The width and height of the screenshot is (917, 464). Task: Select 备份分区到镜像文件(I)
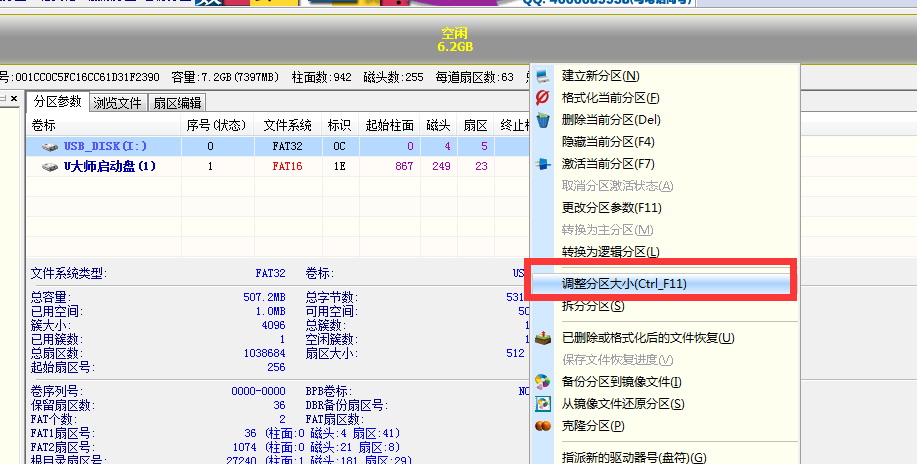pos(622,381)
